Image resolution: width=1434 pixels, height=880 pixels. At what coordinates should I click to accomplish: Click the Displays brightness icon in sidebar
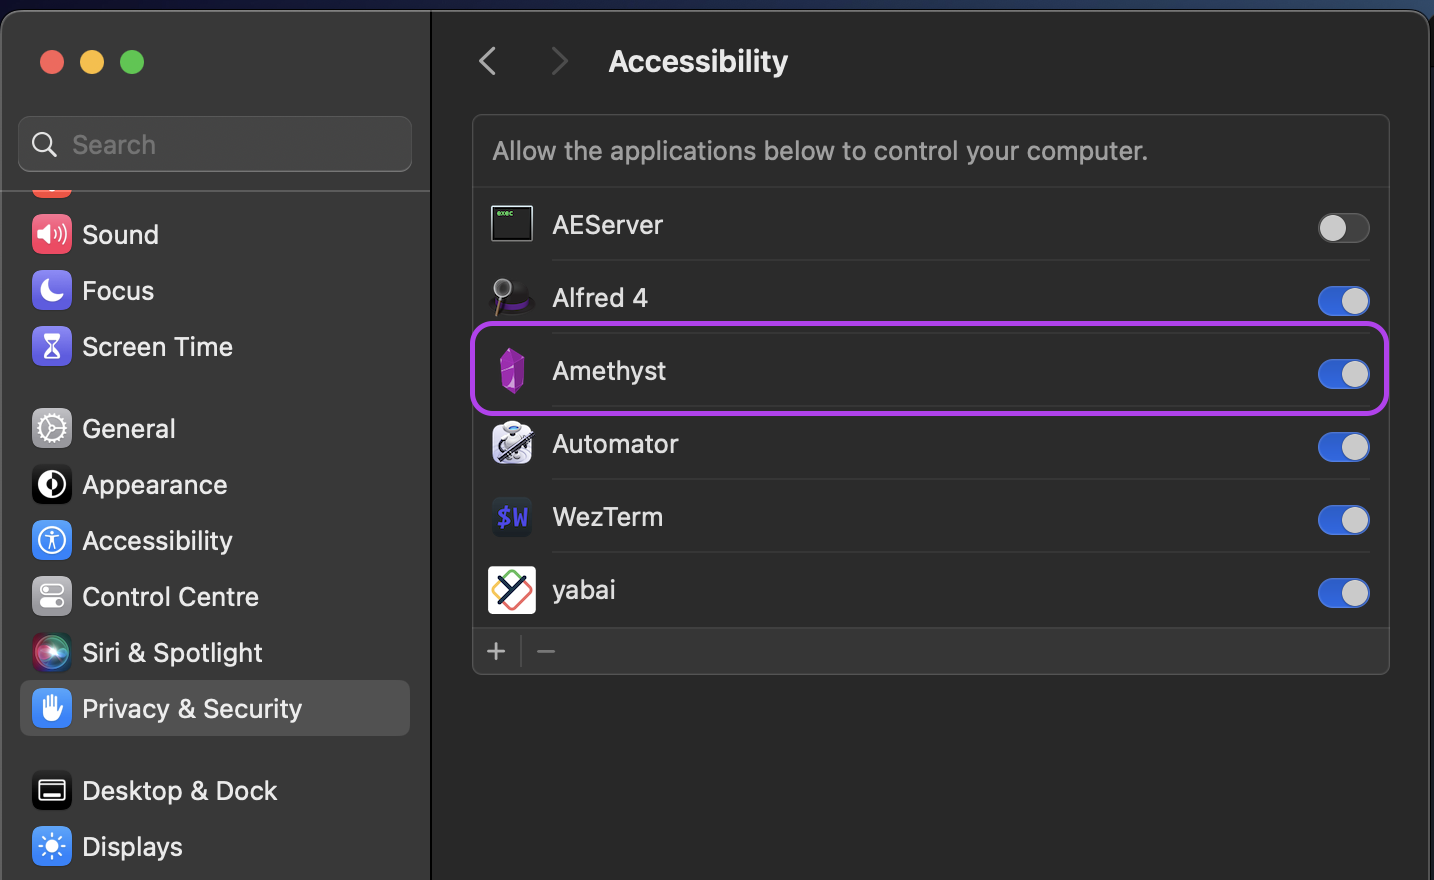point(51,846)
